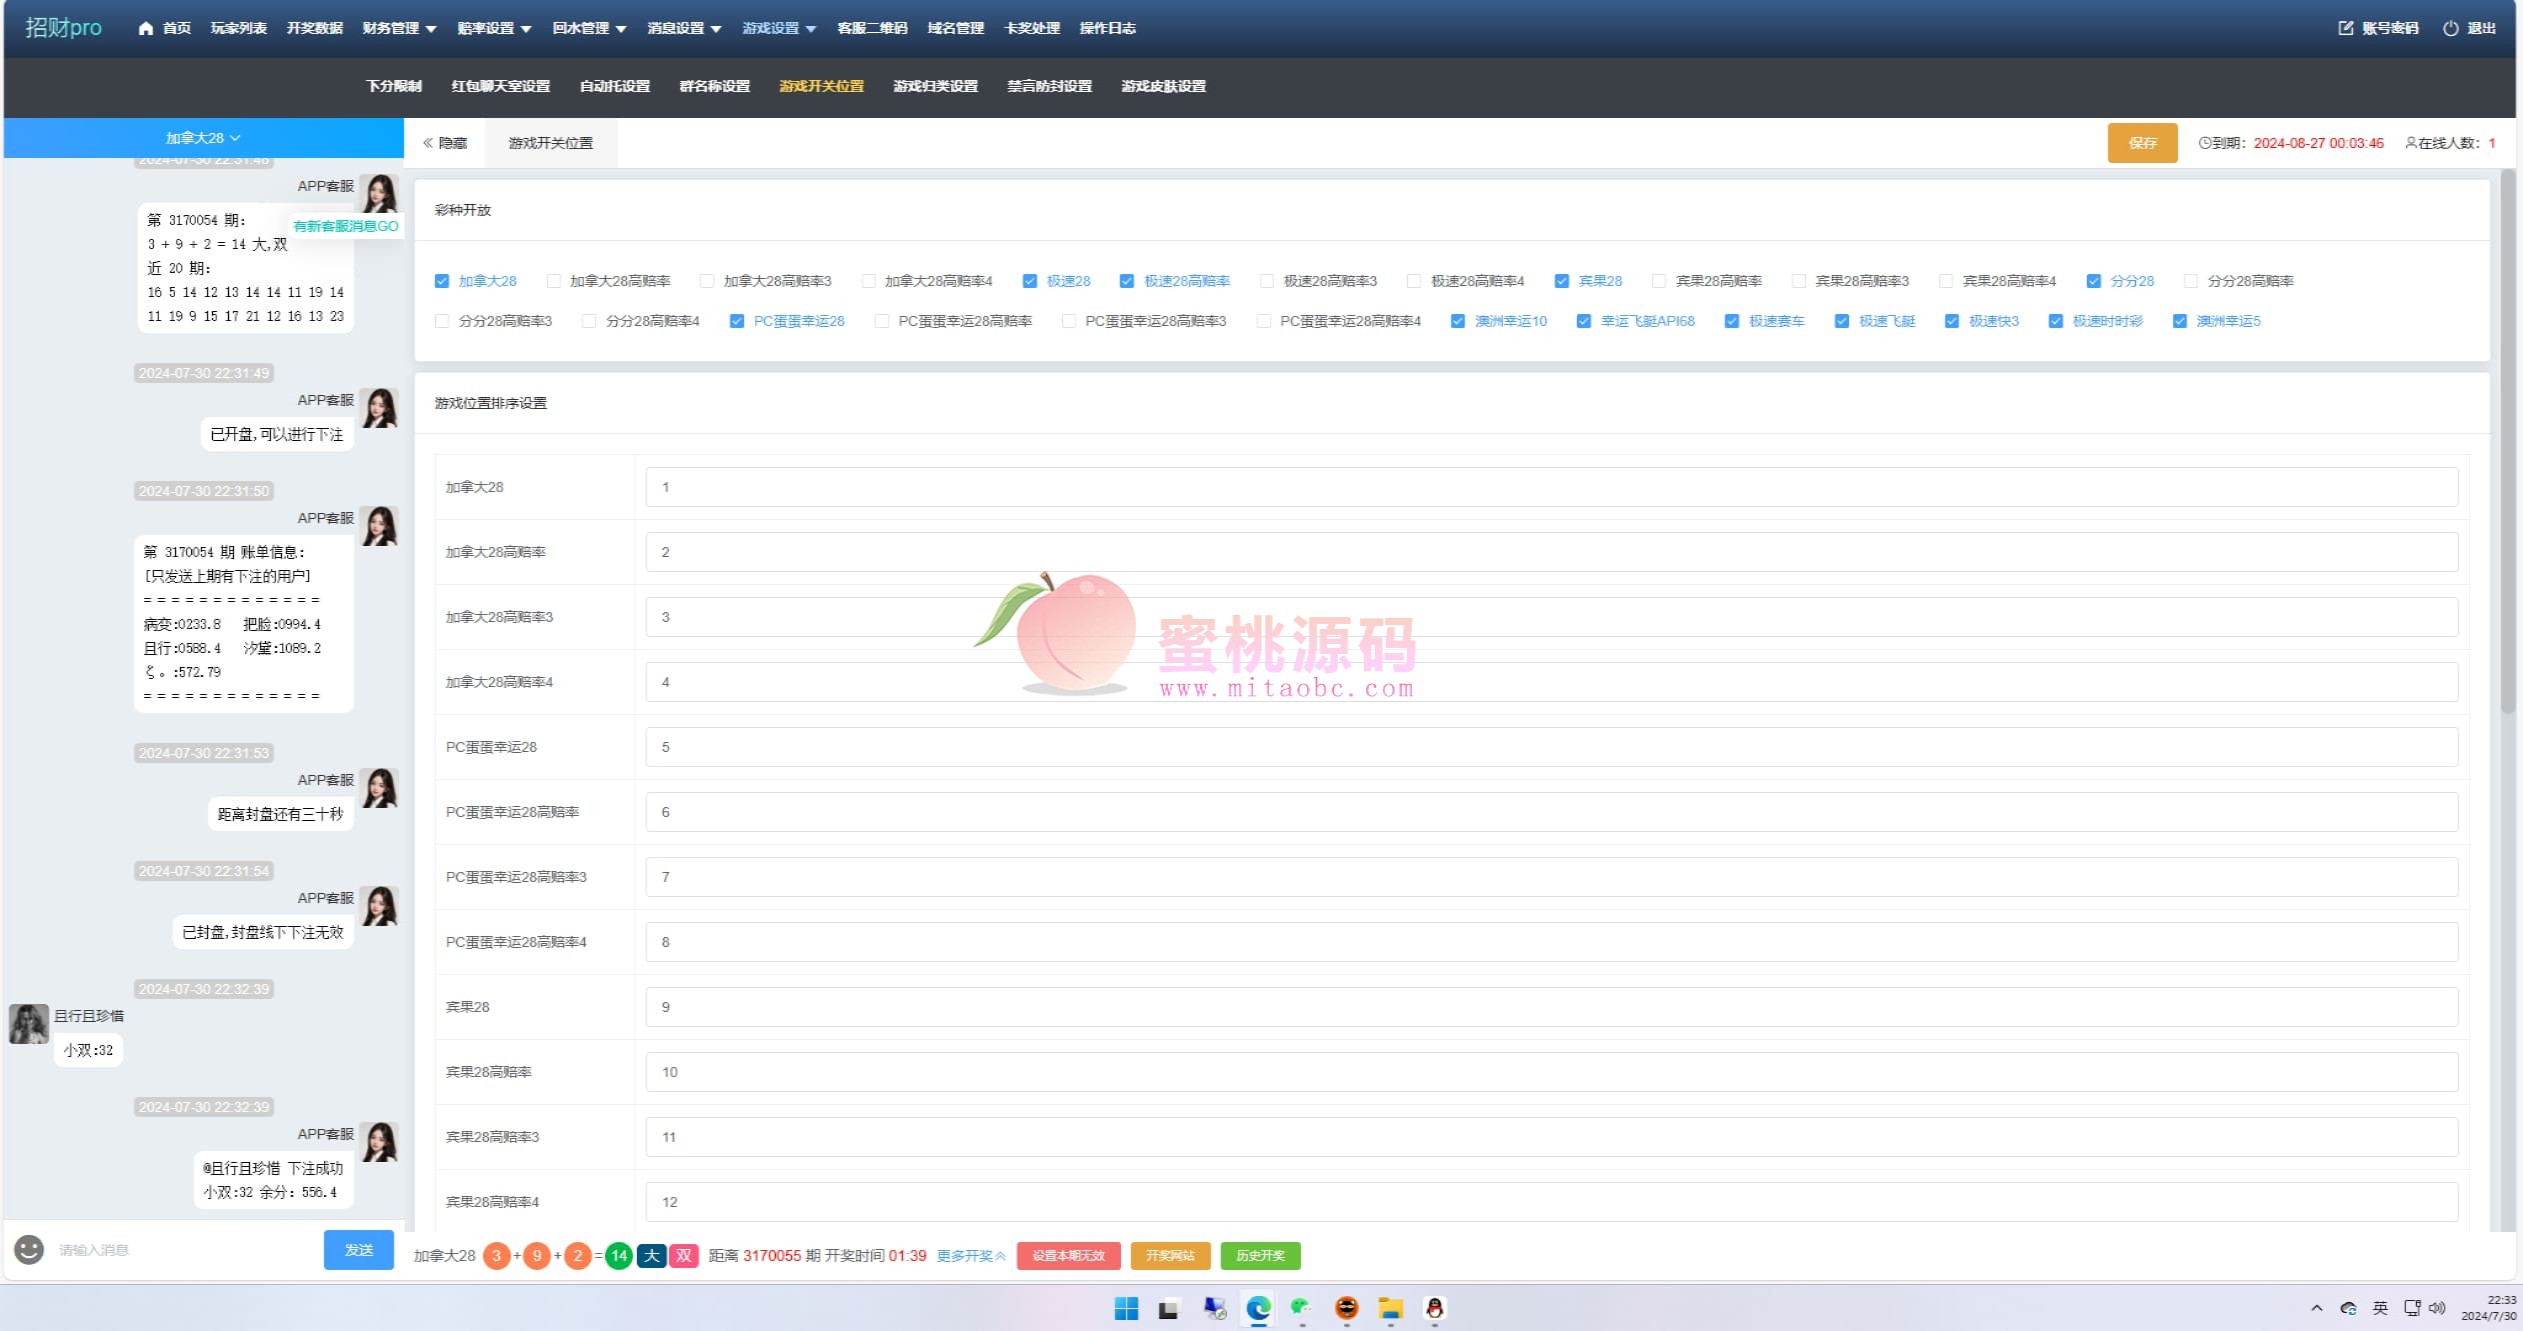Click the orange 保存 button
The width and height of the screenshot is (2523, 1331).
point(2142,143)
